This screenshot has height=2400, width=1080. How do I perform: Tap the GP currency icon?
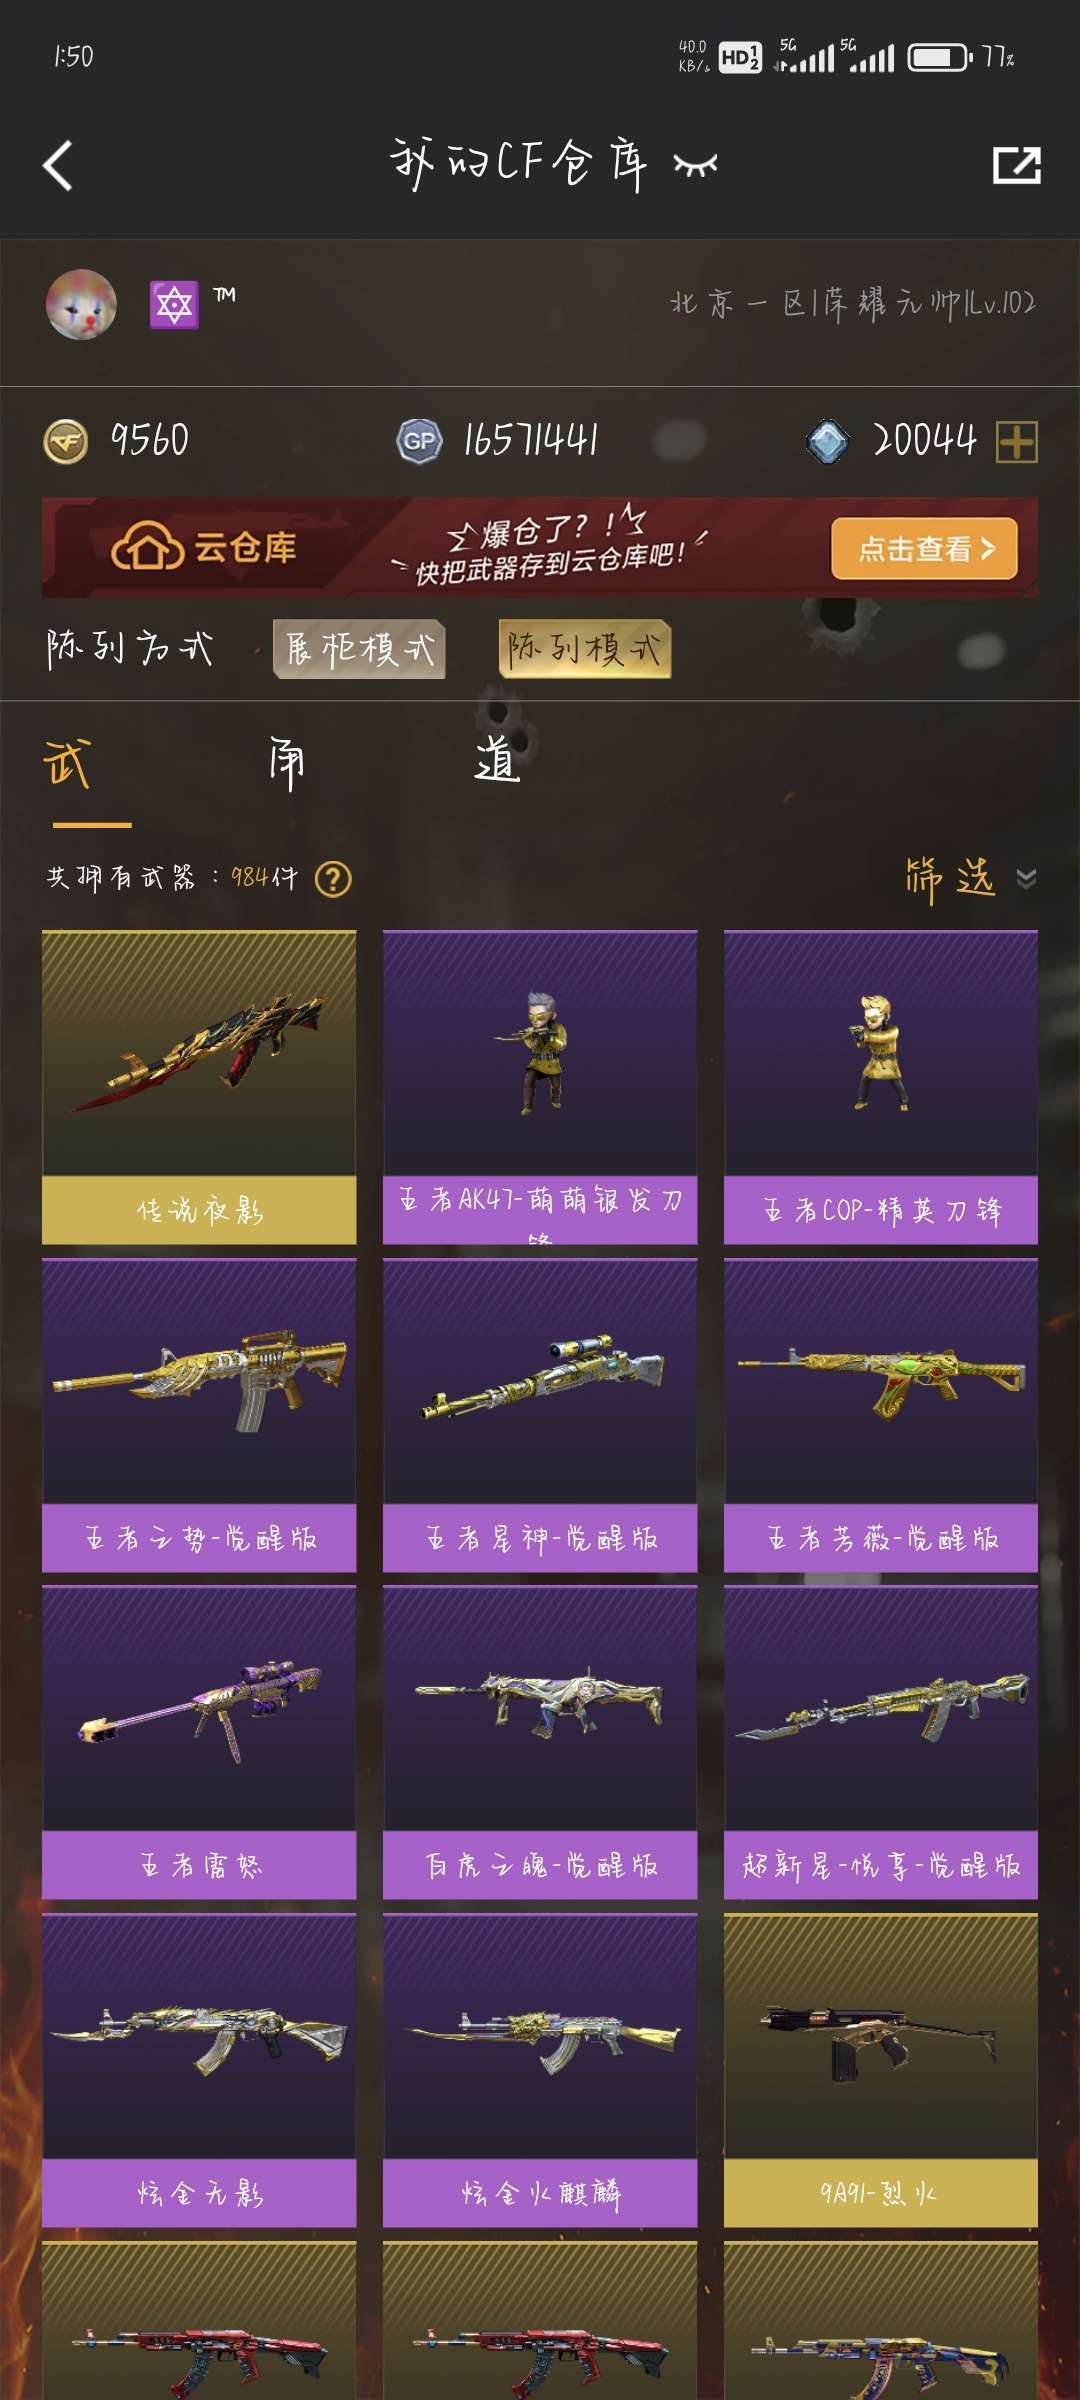pyautogui.click(x=419, y=441)
